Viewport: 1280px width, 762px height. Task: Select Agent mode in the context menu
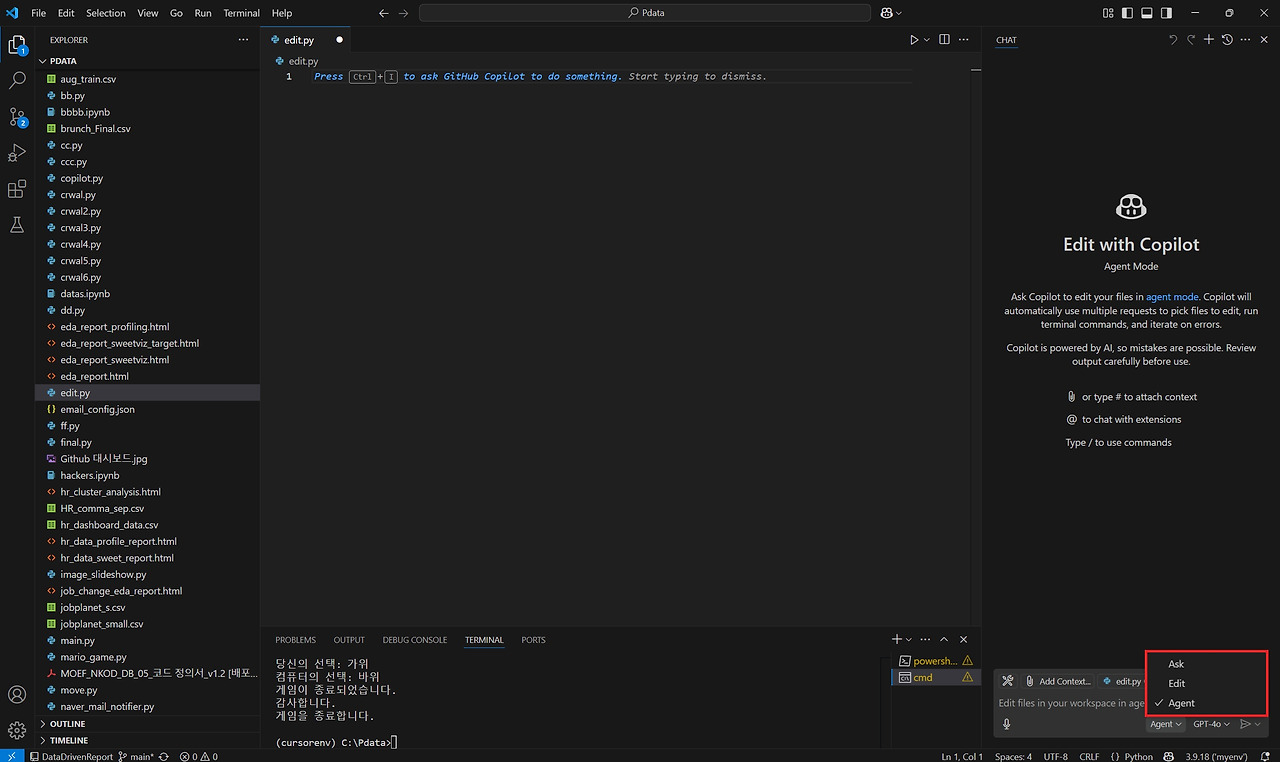click(1180, 703)
